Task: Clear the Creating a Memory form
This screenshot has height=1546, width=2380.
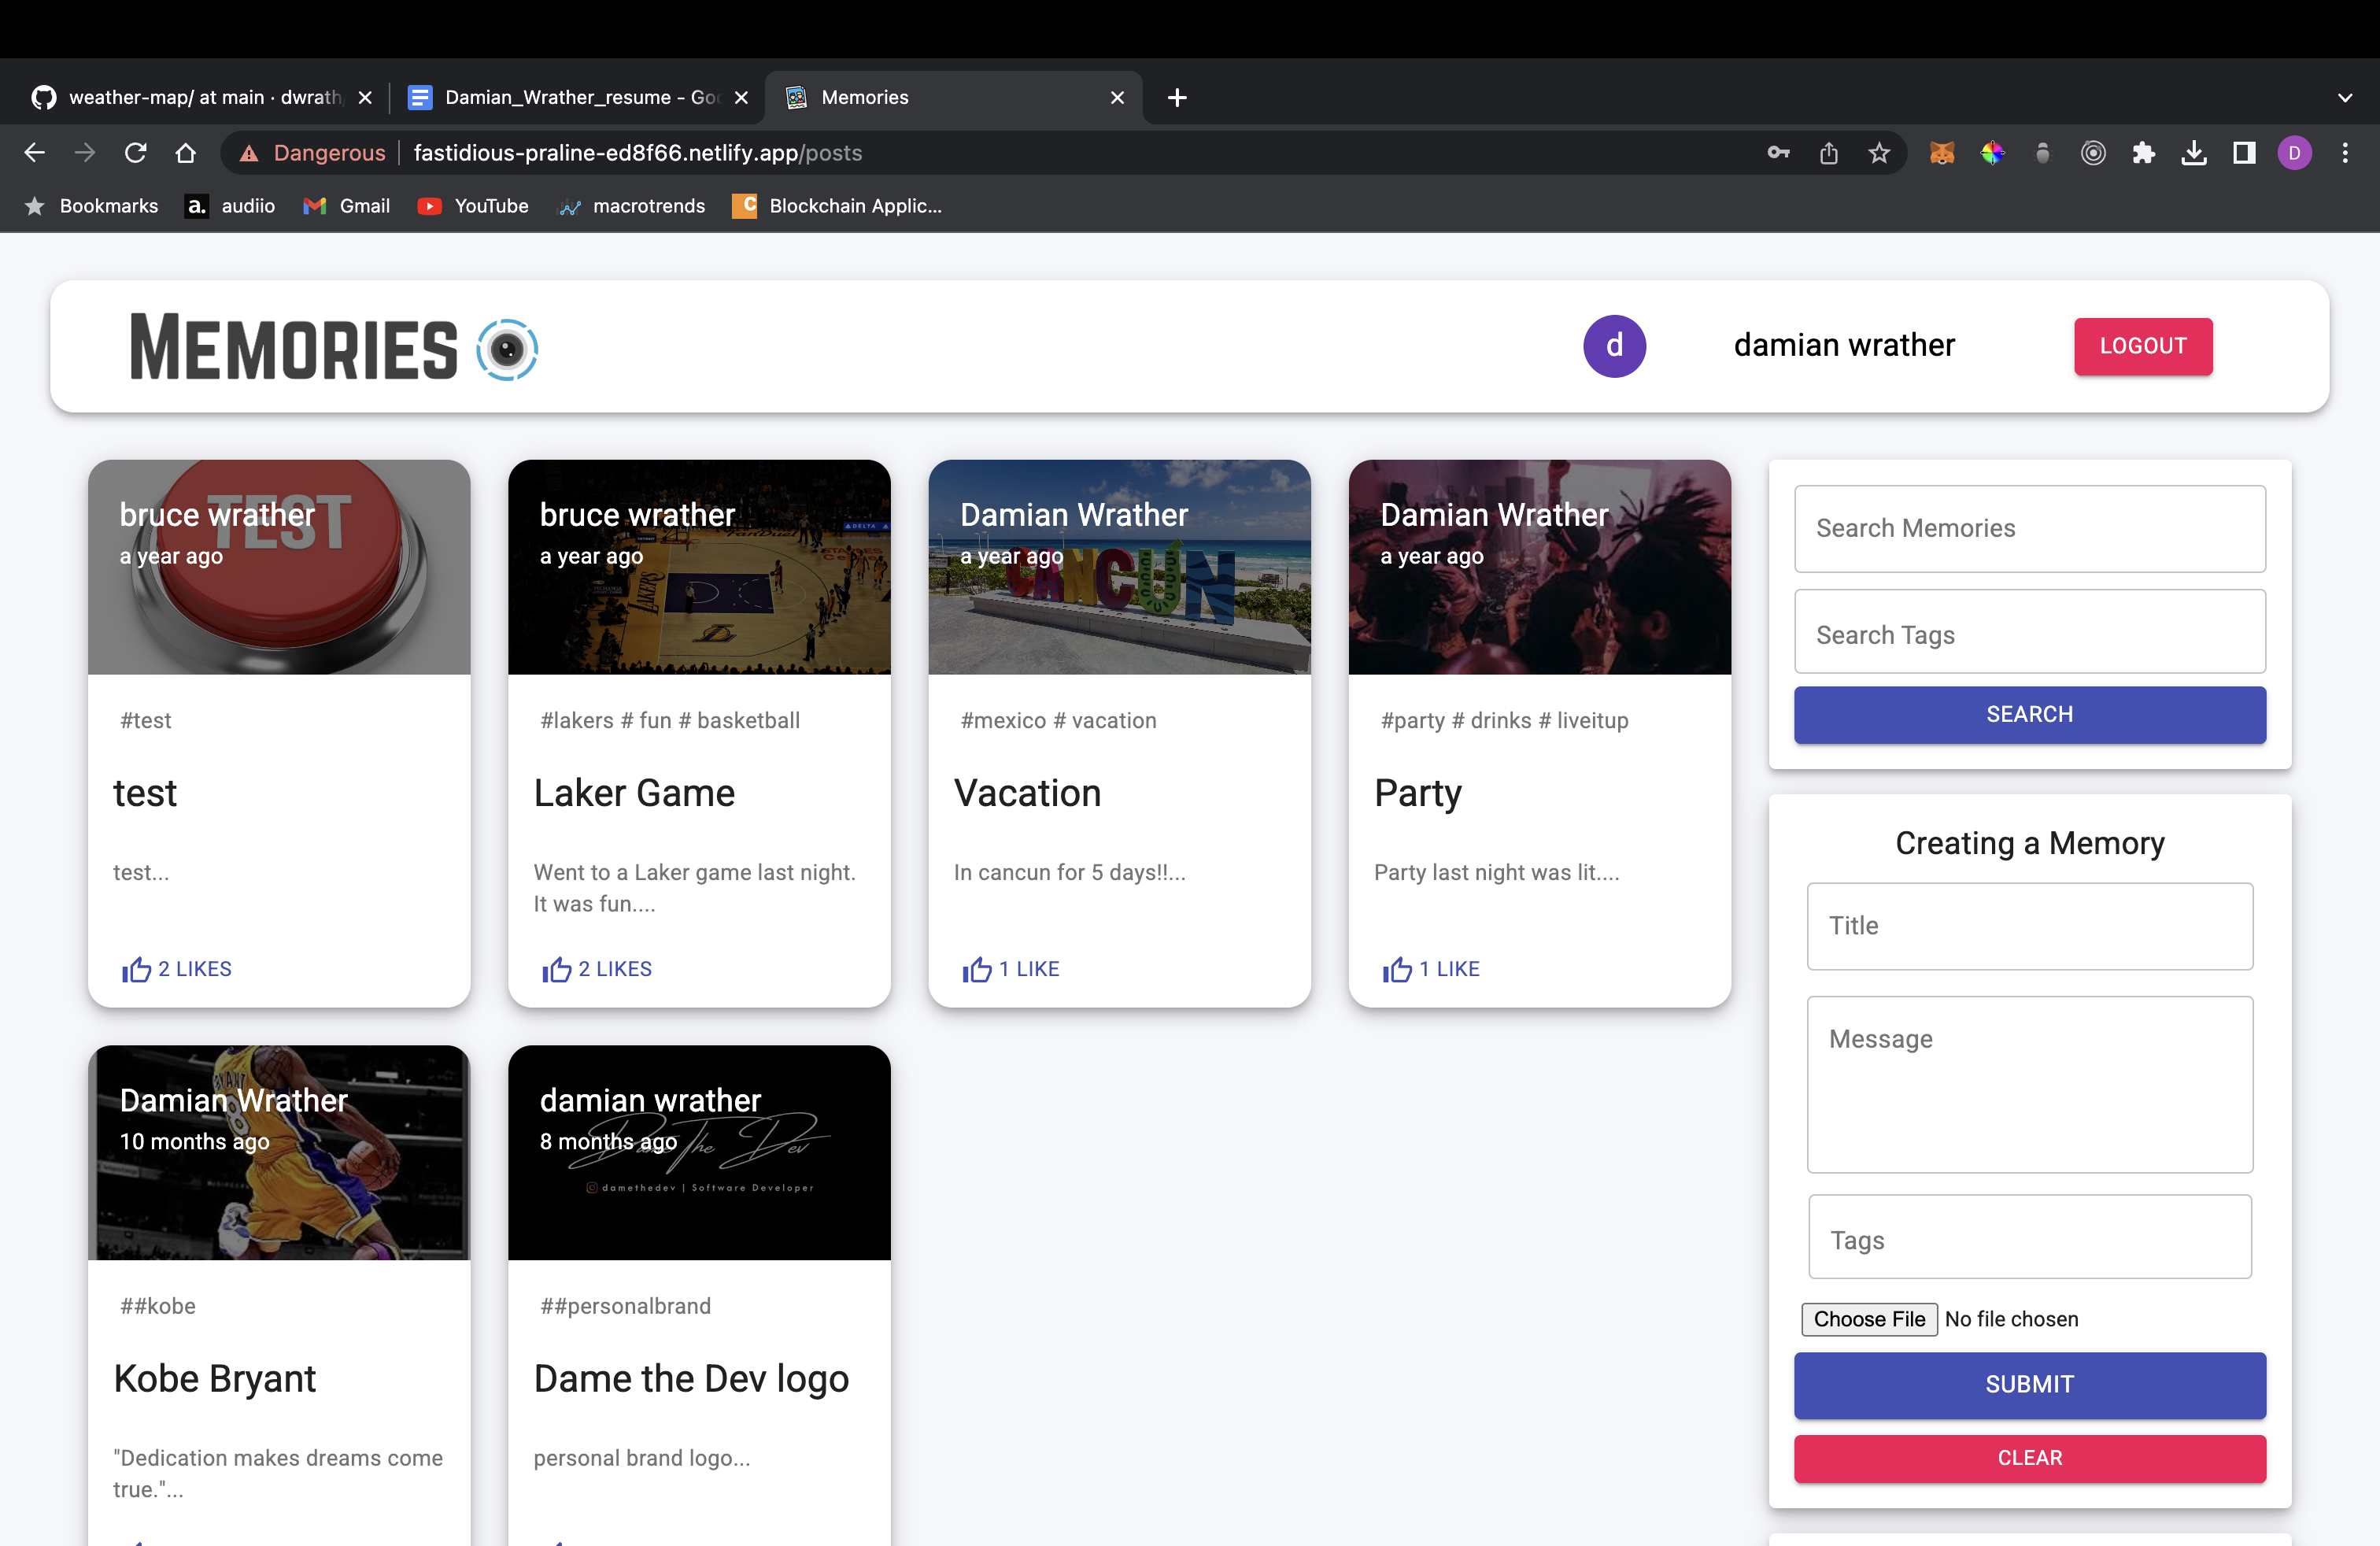Action: (x=2028, y=1458)
